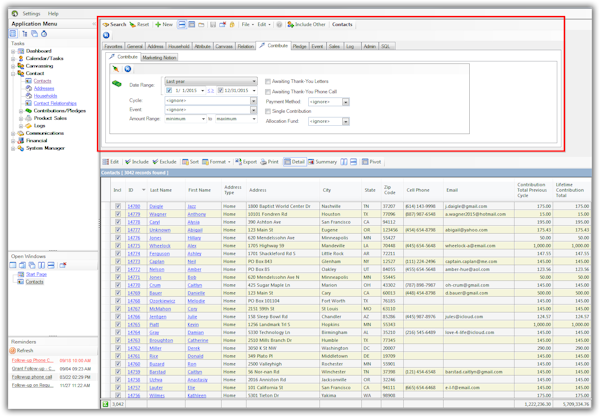The height and width of the screenshot is (417, 600).
Task: Open contact ID 14780 link
Action: [133, 205]
